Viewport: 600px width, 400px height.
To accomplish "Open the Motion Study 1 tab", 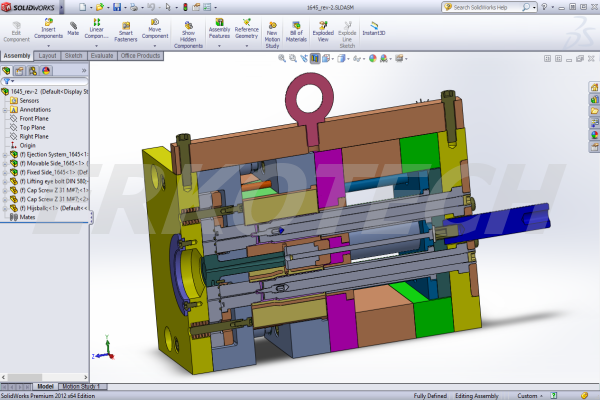I will 83,386.
